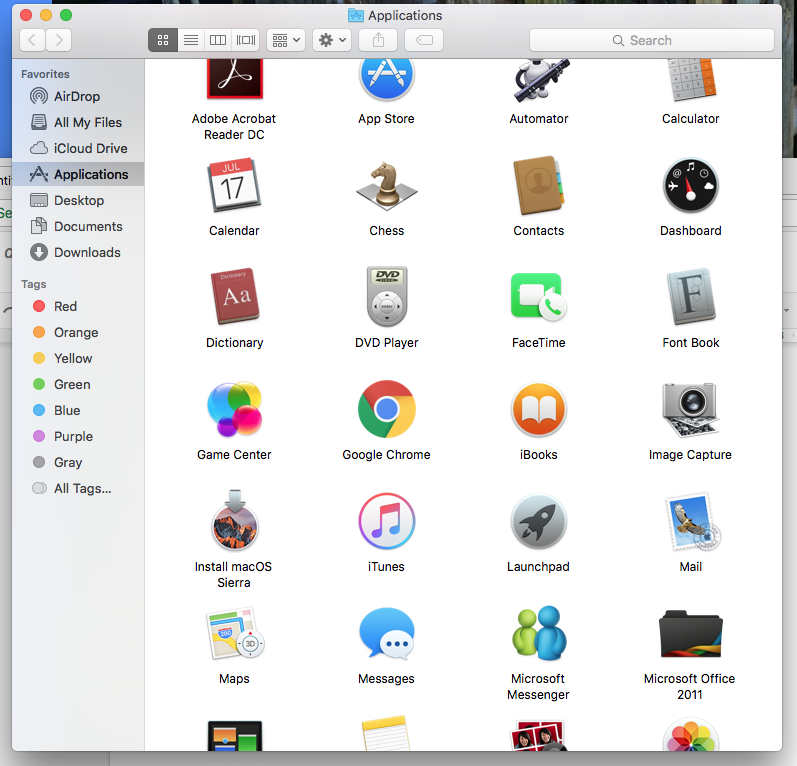Click the Calculator app icon
The height and width of the screenshot is (766, 797).
(691, 80)
